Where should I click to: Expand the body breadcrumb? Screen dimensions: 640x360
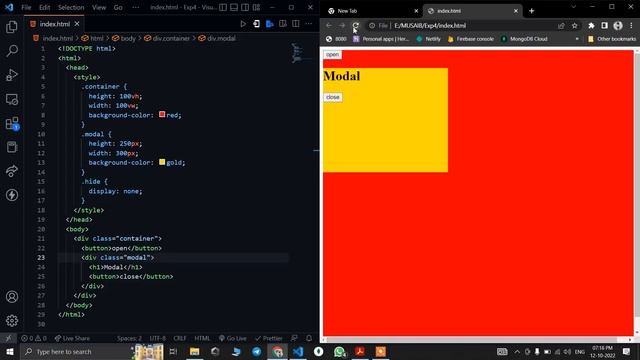coord(124,38)
